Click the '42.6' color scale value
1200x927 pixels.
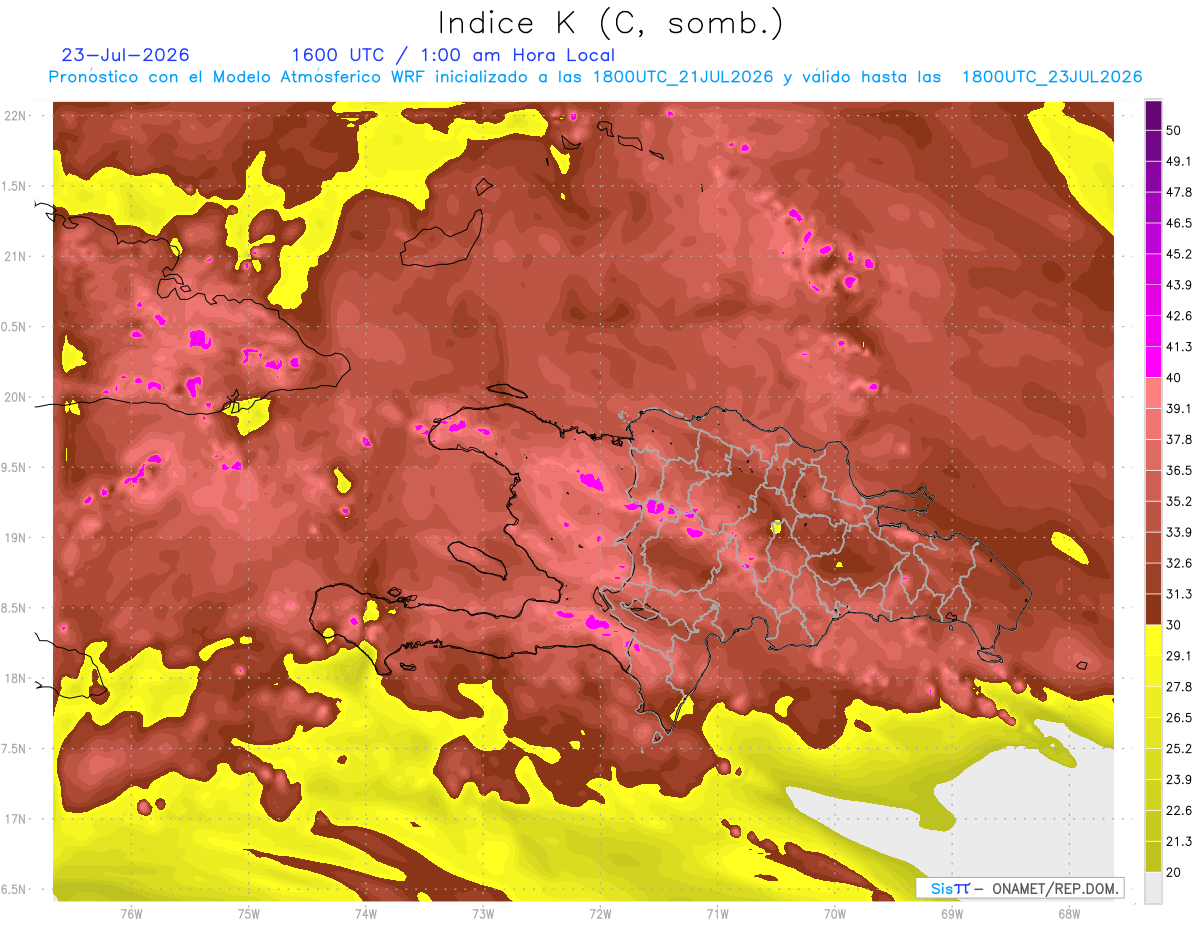click(1179, 316)
